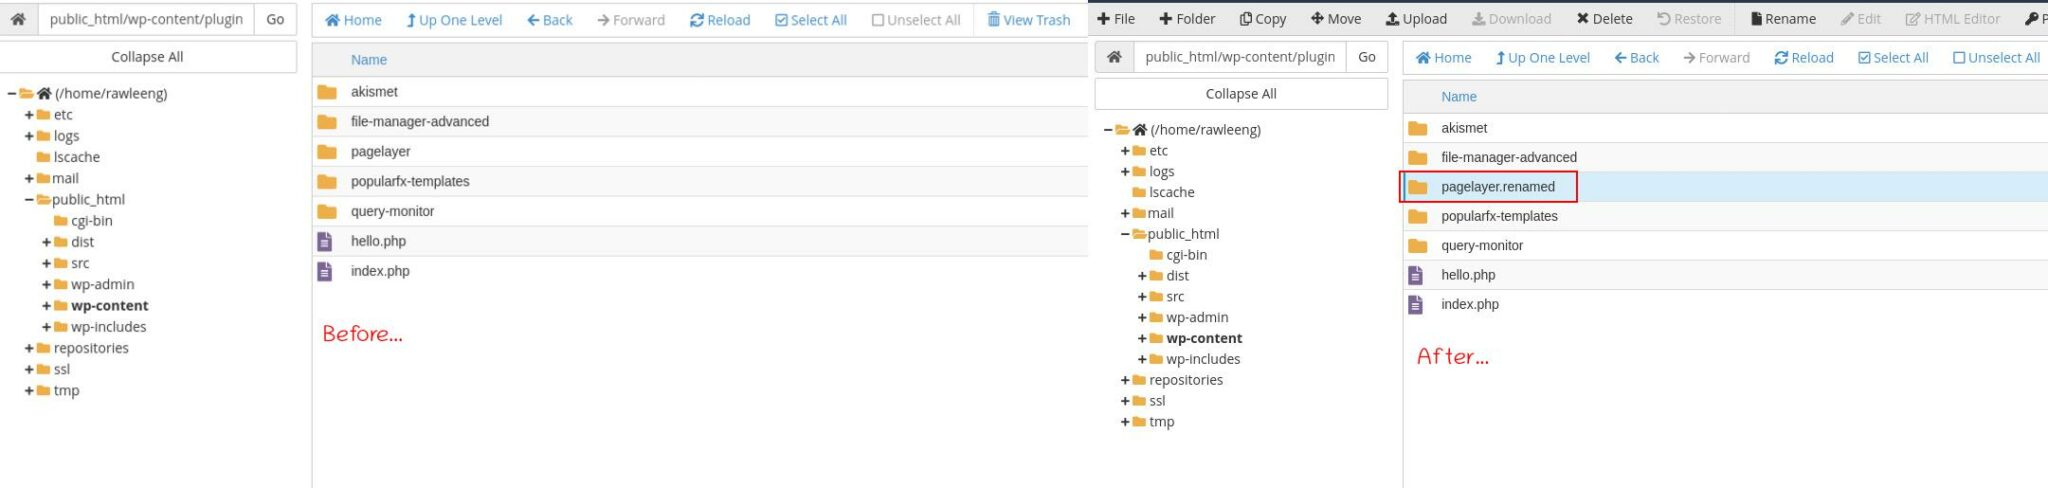The width and height of the screenshot is (2048, 488).
Task: Click the path field in the After panel
Action: 1239,57
